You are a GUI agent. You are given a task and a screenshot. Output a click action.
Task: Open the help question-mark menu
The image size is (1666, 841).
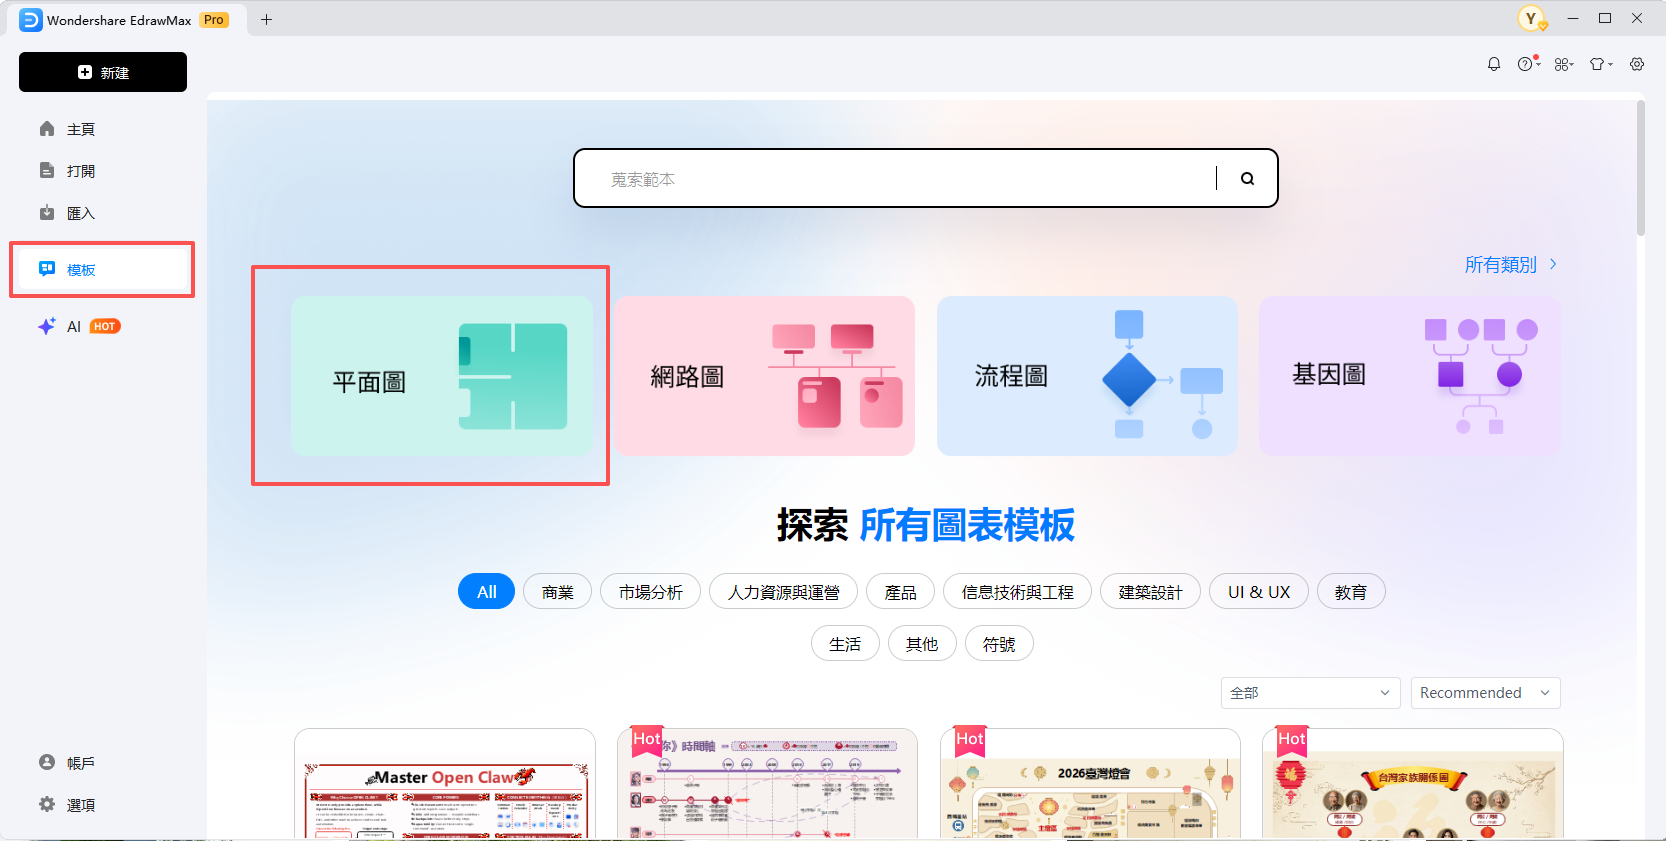coord(1528,64)
